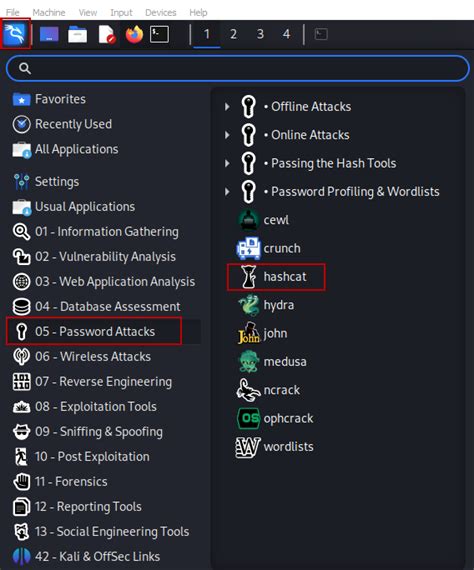Expand the Offline Attacks submenu arrow

[x=227, y=107]
